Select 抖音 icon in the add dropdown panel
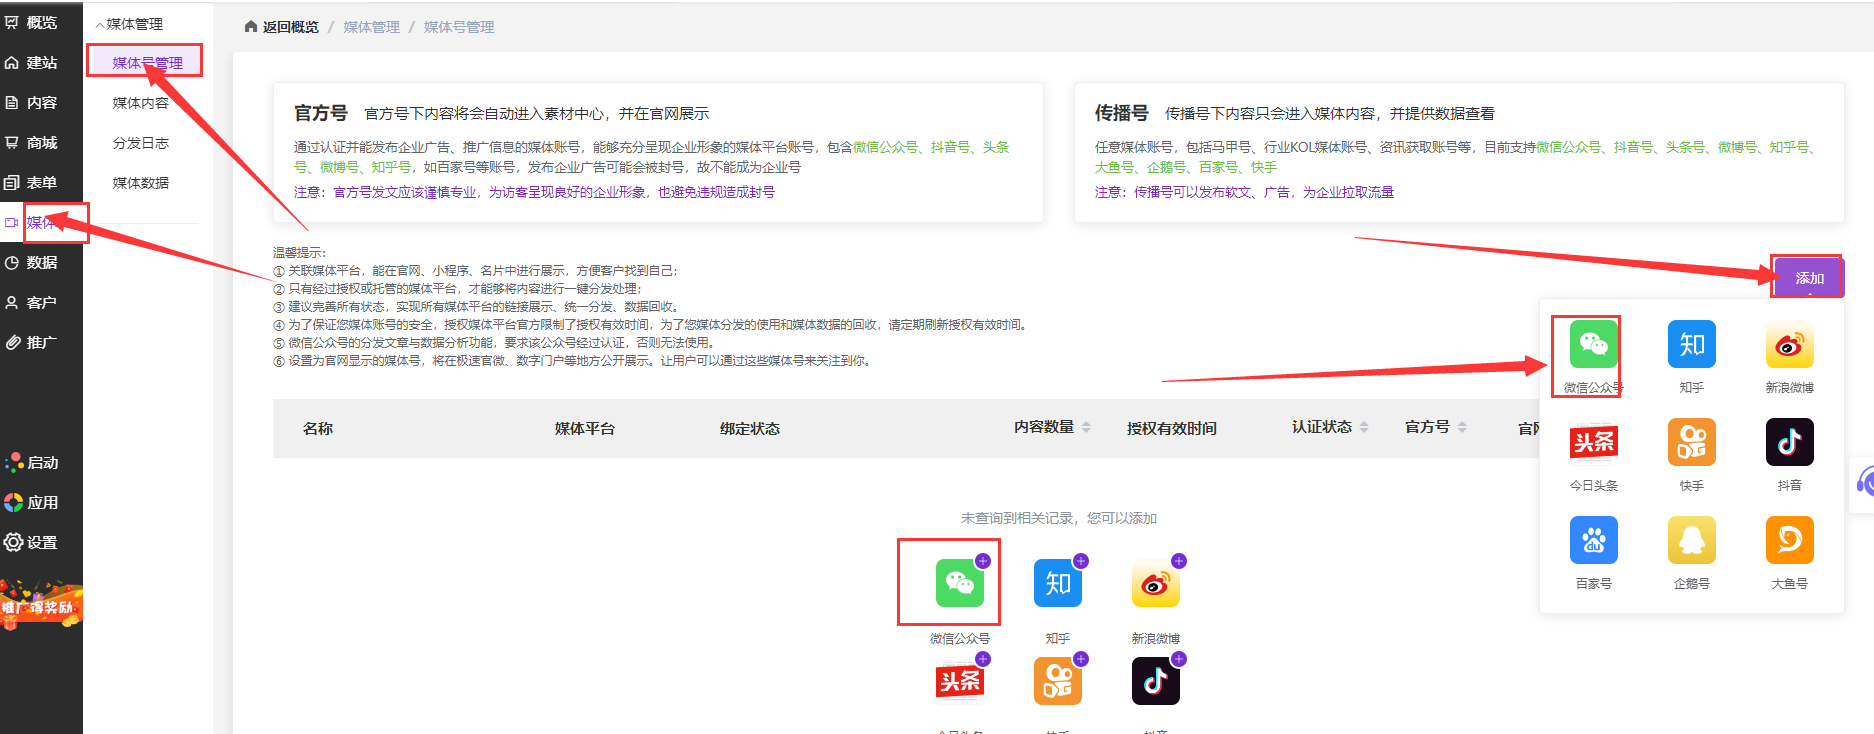This screenshot has width=1874, height=734. [x=1789, y=442]
